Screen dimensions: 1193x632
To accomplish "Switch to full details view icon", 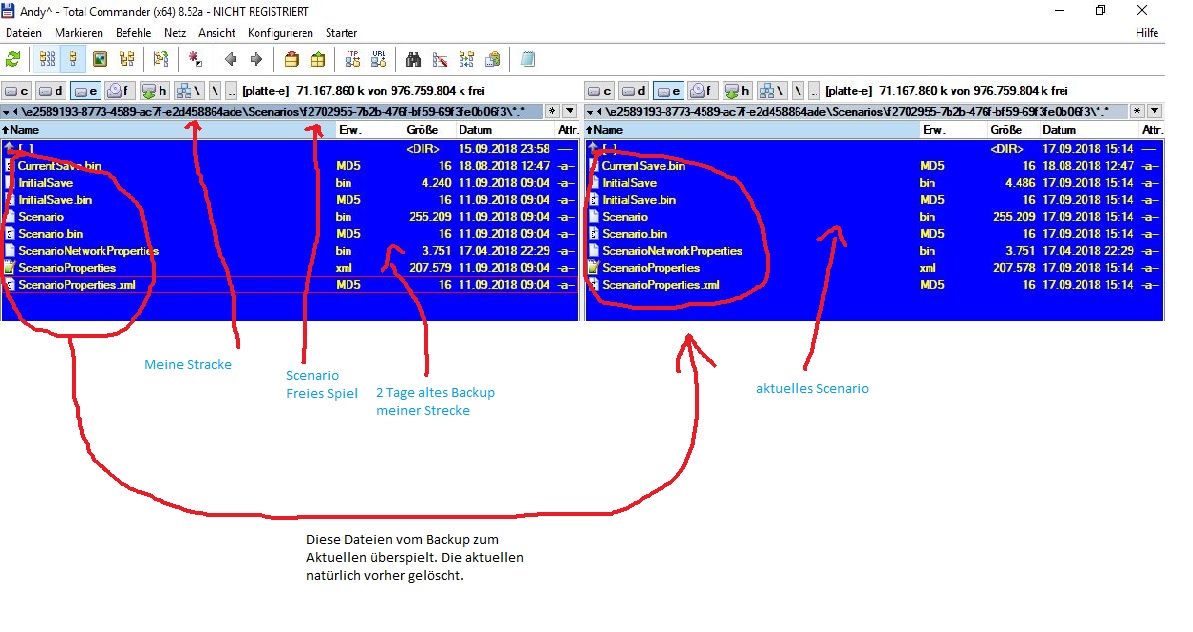I will [73, 59].
